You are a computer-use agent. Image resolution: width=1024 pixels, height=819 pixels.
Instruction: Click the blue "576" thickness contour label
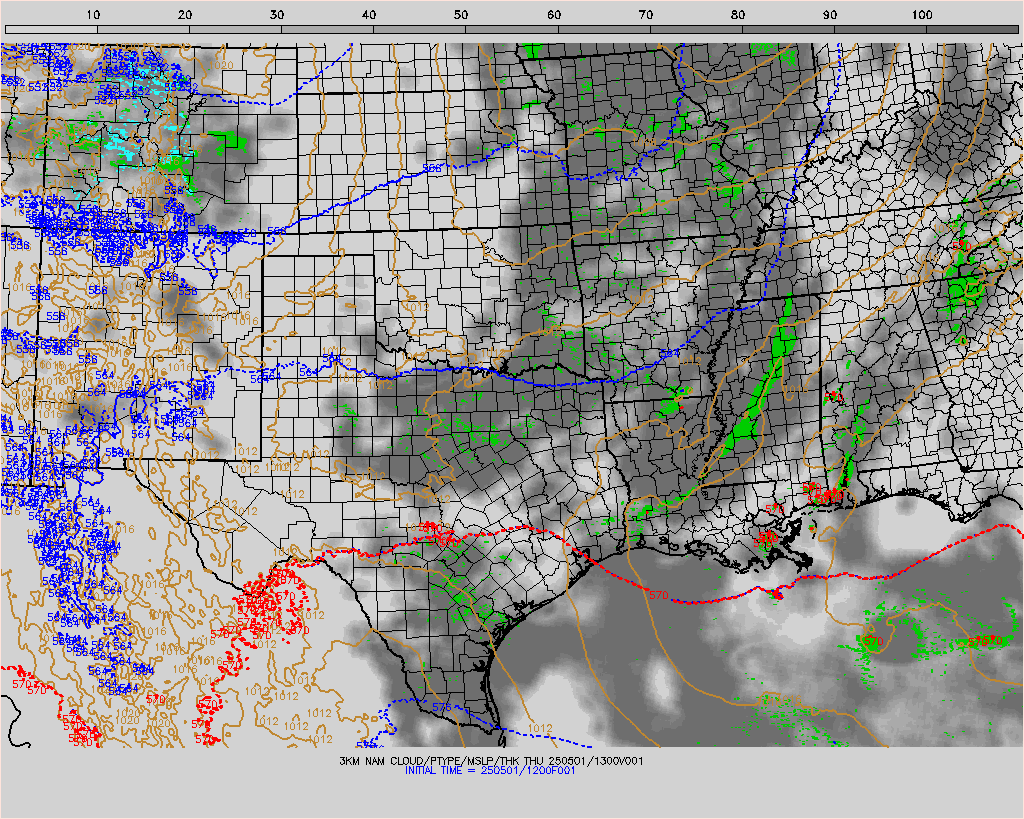click(x=441, y=707)
